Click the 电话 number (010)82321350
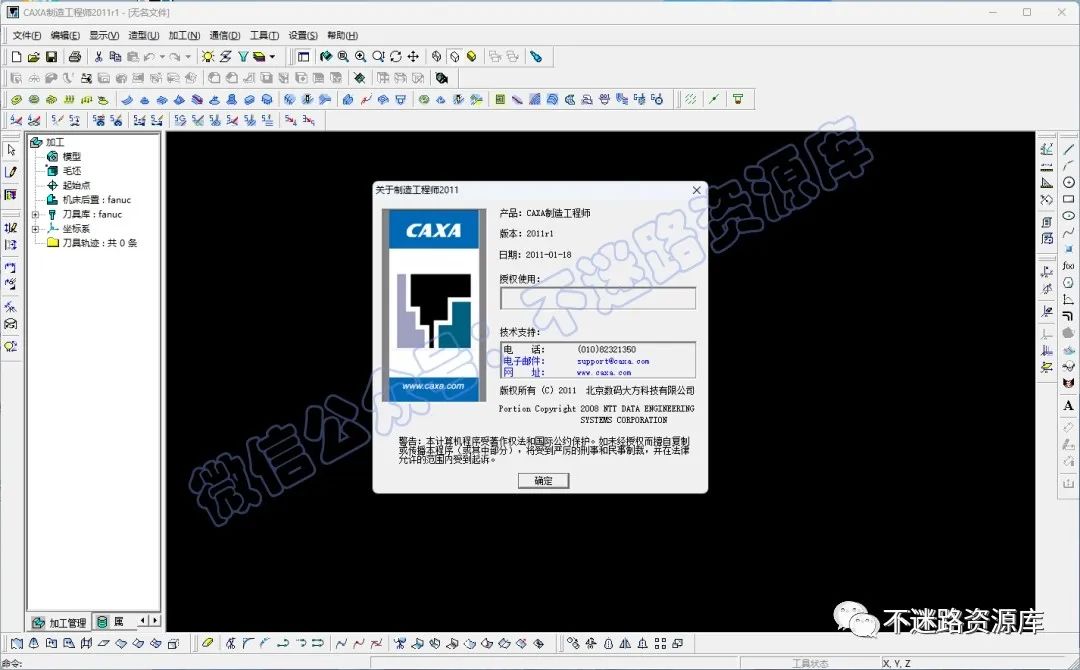 [607, 349]
